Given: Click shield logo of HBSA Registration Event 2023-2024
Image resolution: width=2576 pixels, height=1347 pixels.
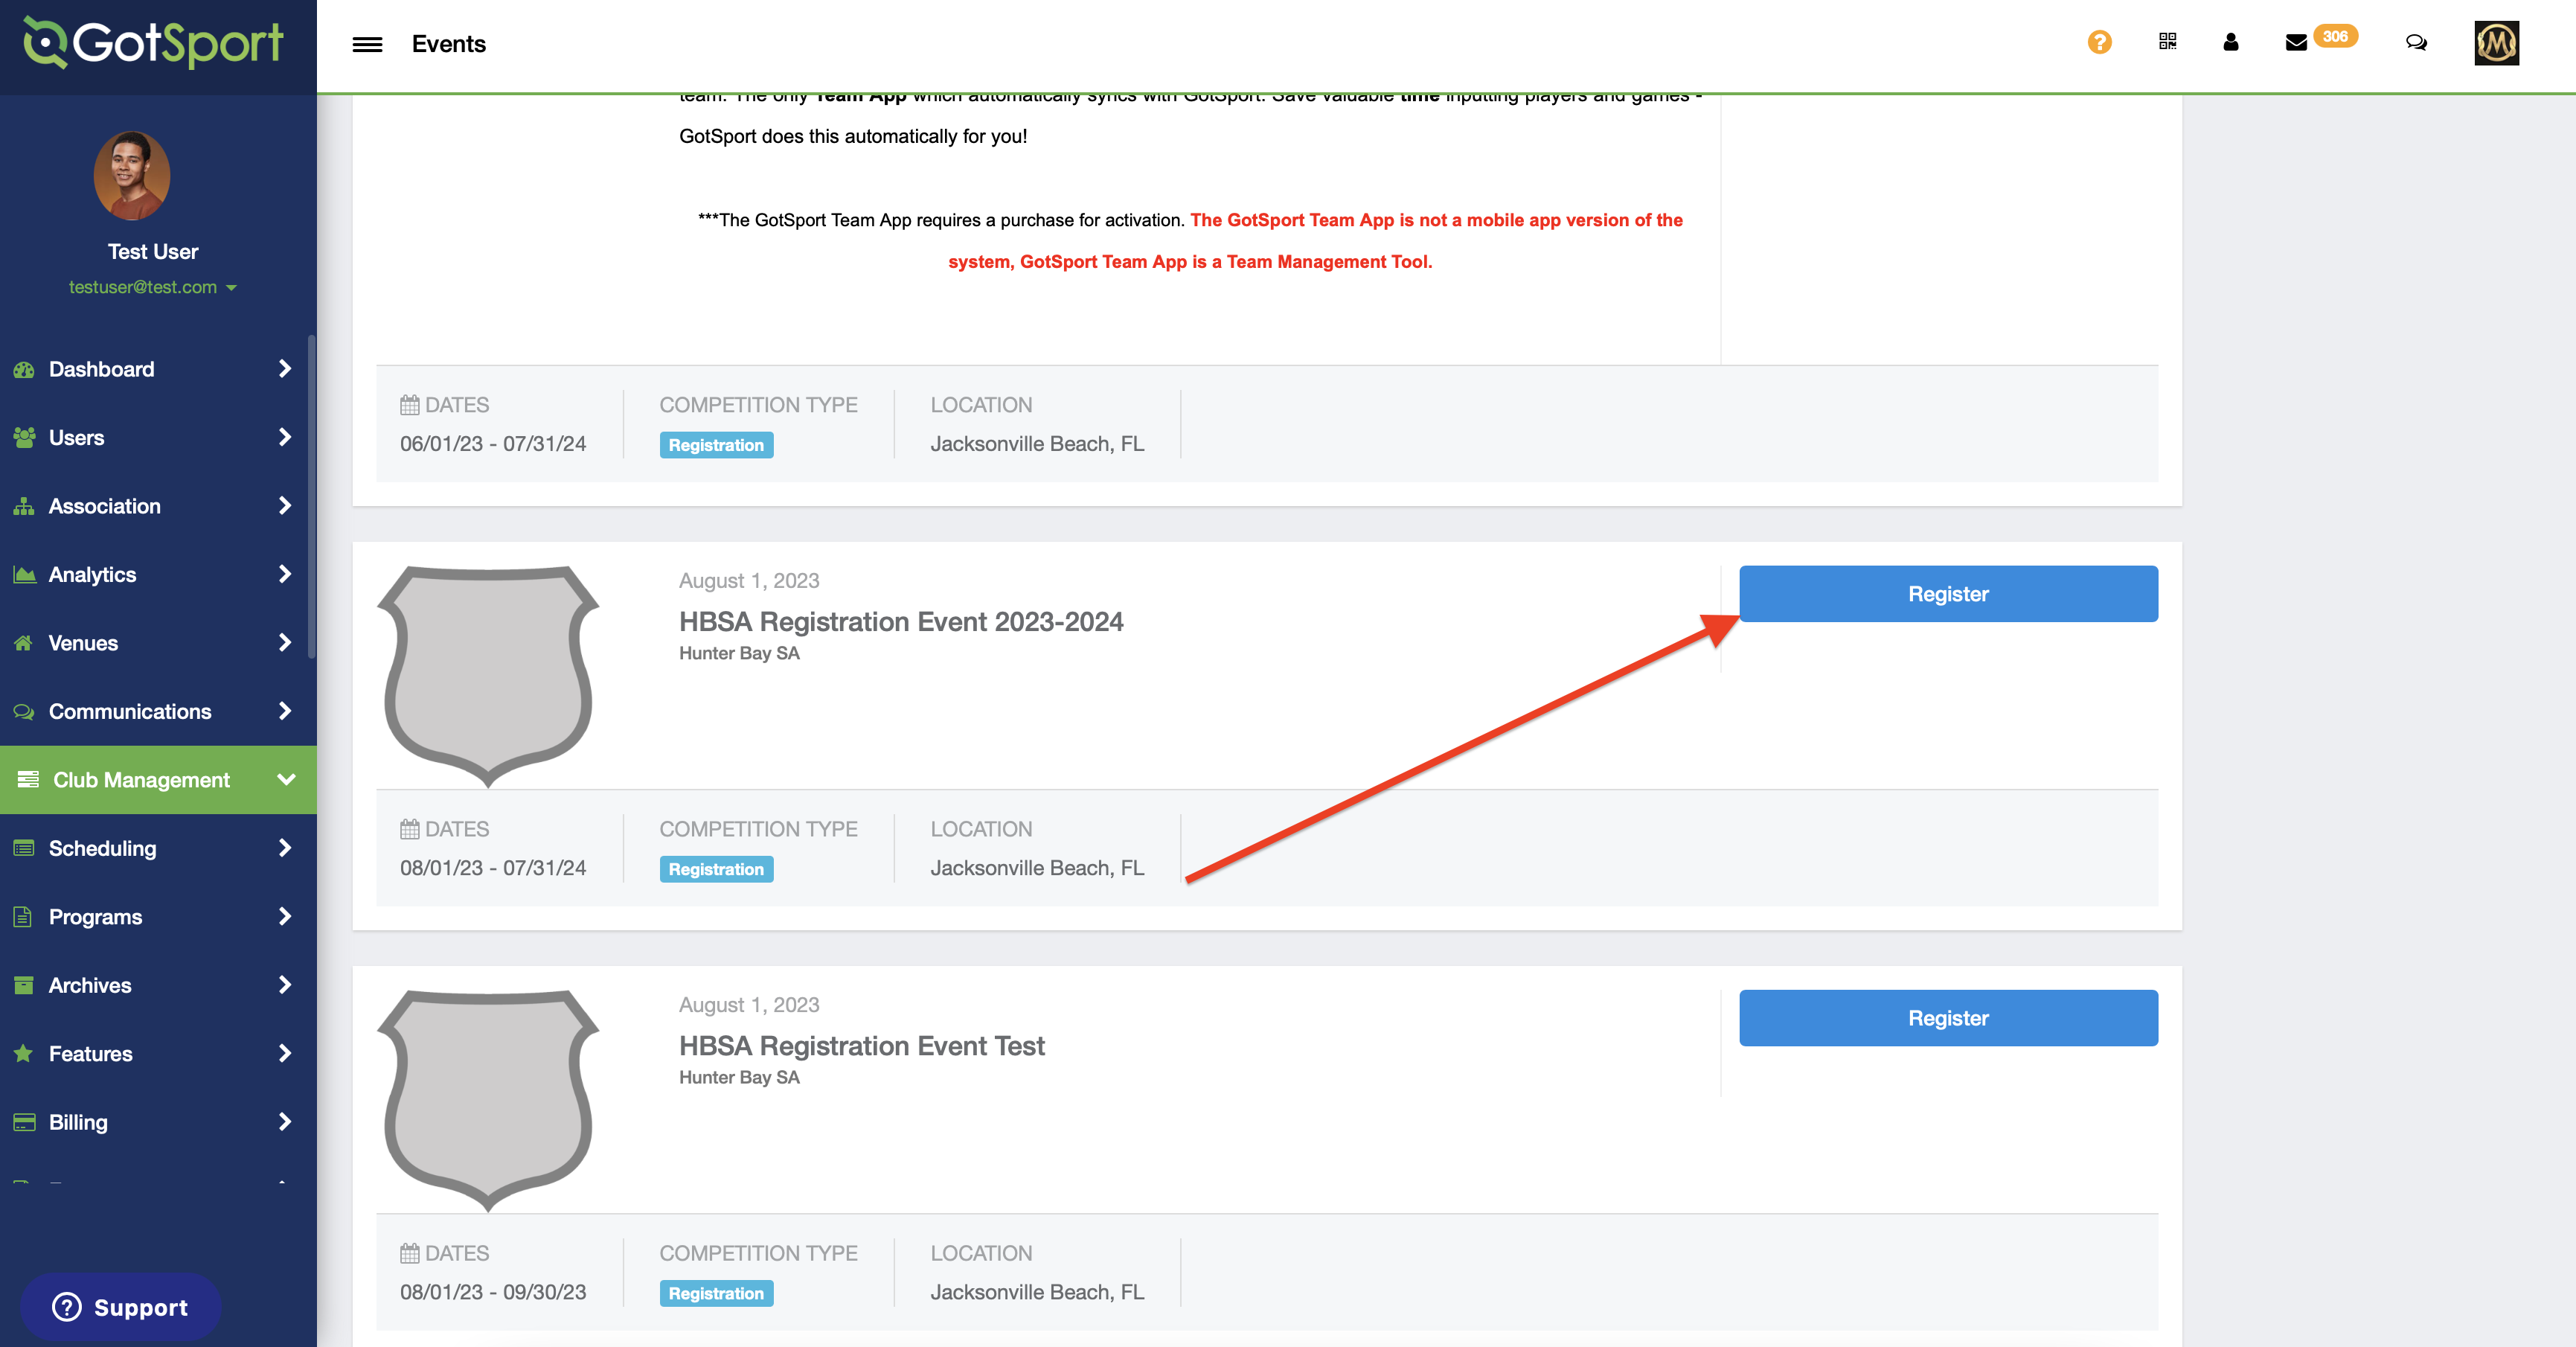Looking at the screenshot, I should [x=488, y=676].
